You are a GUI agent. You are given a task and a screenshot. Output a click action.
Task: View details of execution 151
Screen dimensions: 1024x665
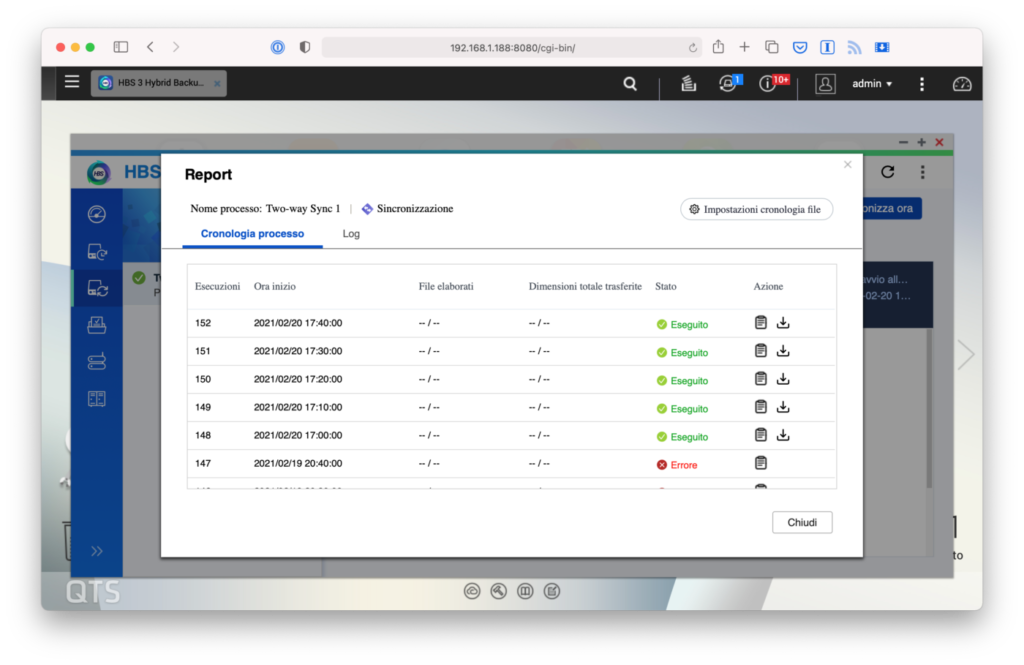(761, 351)
